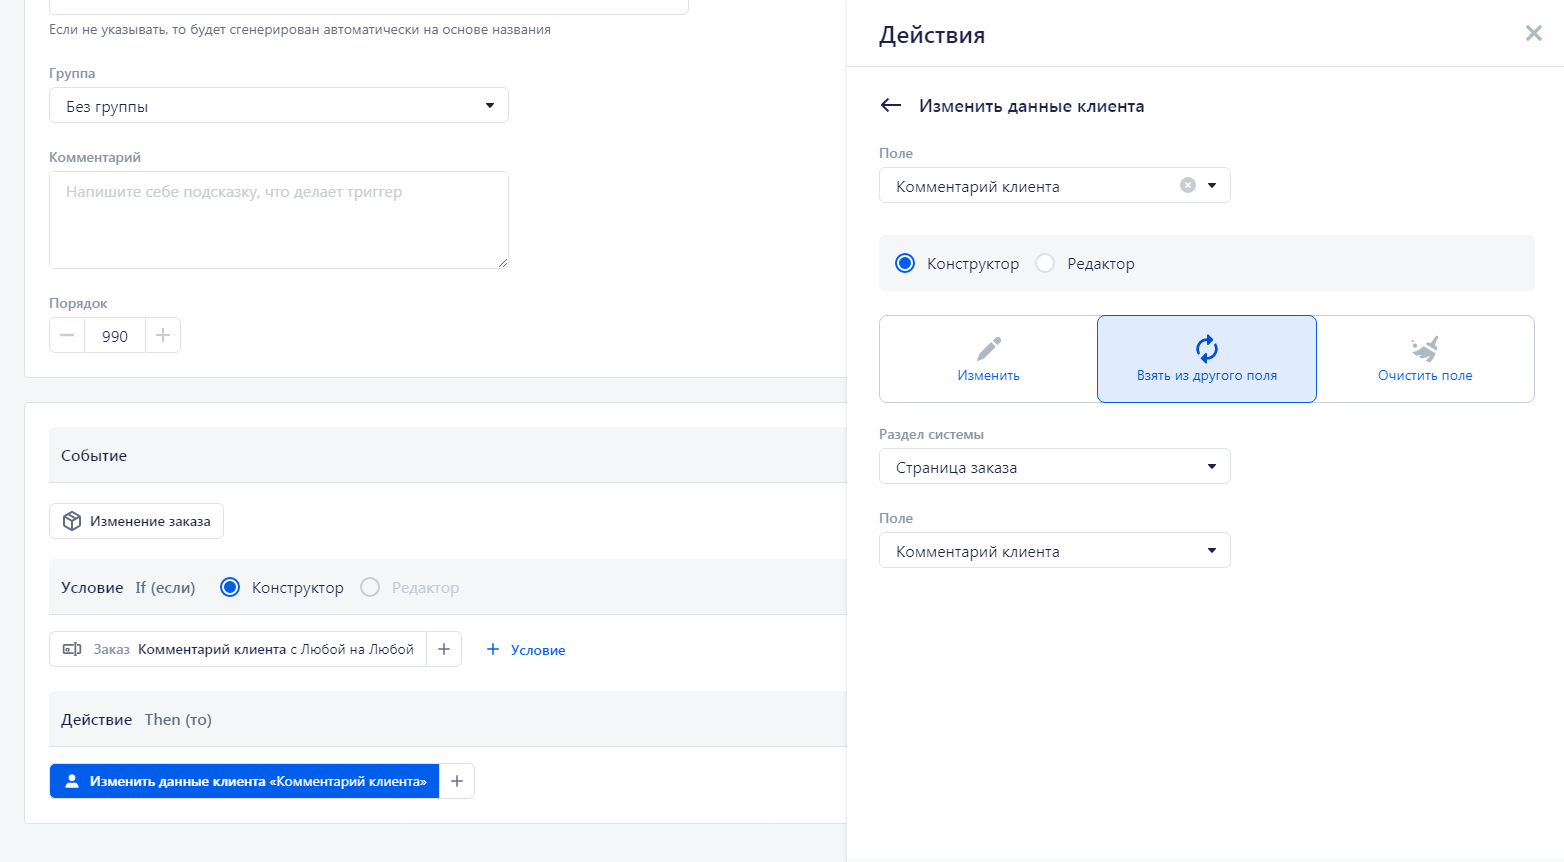The width and height of the screenshot is (1564, 862).
Task: Increase the Порядок value with plus
Action: (163, 336)
